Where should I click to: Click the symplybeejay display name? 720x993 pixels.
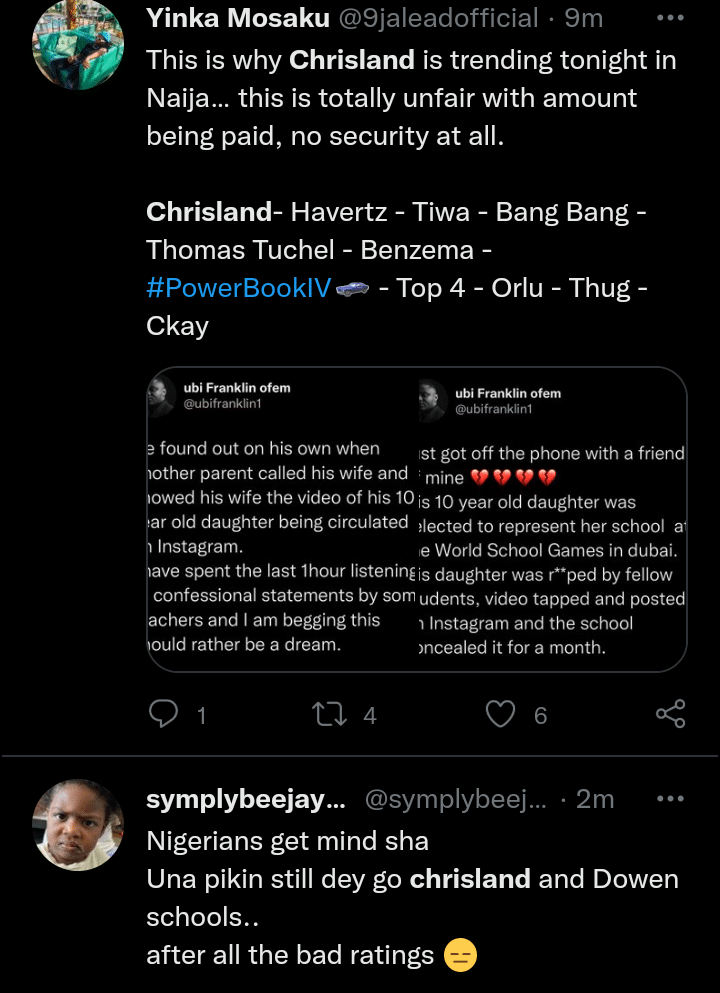[246, 800]
